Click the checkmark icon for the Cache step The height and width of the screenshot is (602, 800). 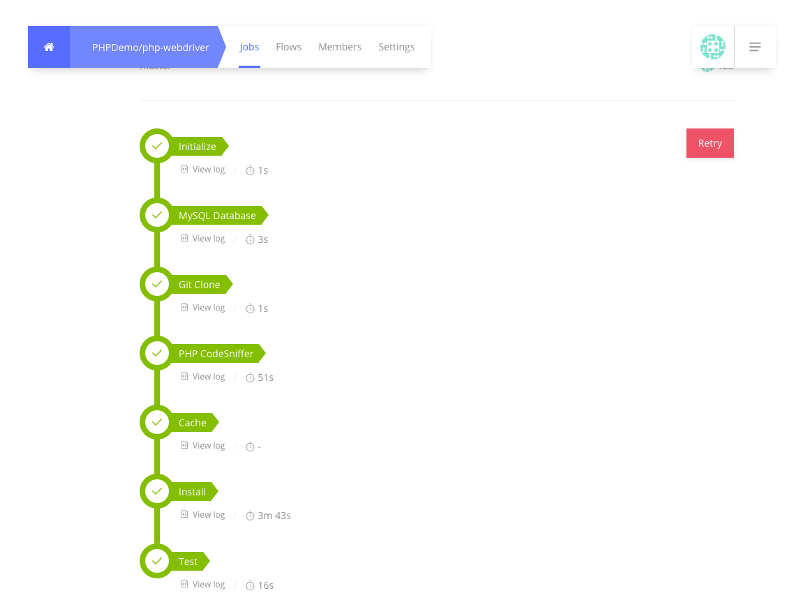[157, 421]
